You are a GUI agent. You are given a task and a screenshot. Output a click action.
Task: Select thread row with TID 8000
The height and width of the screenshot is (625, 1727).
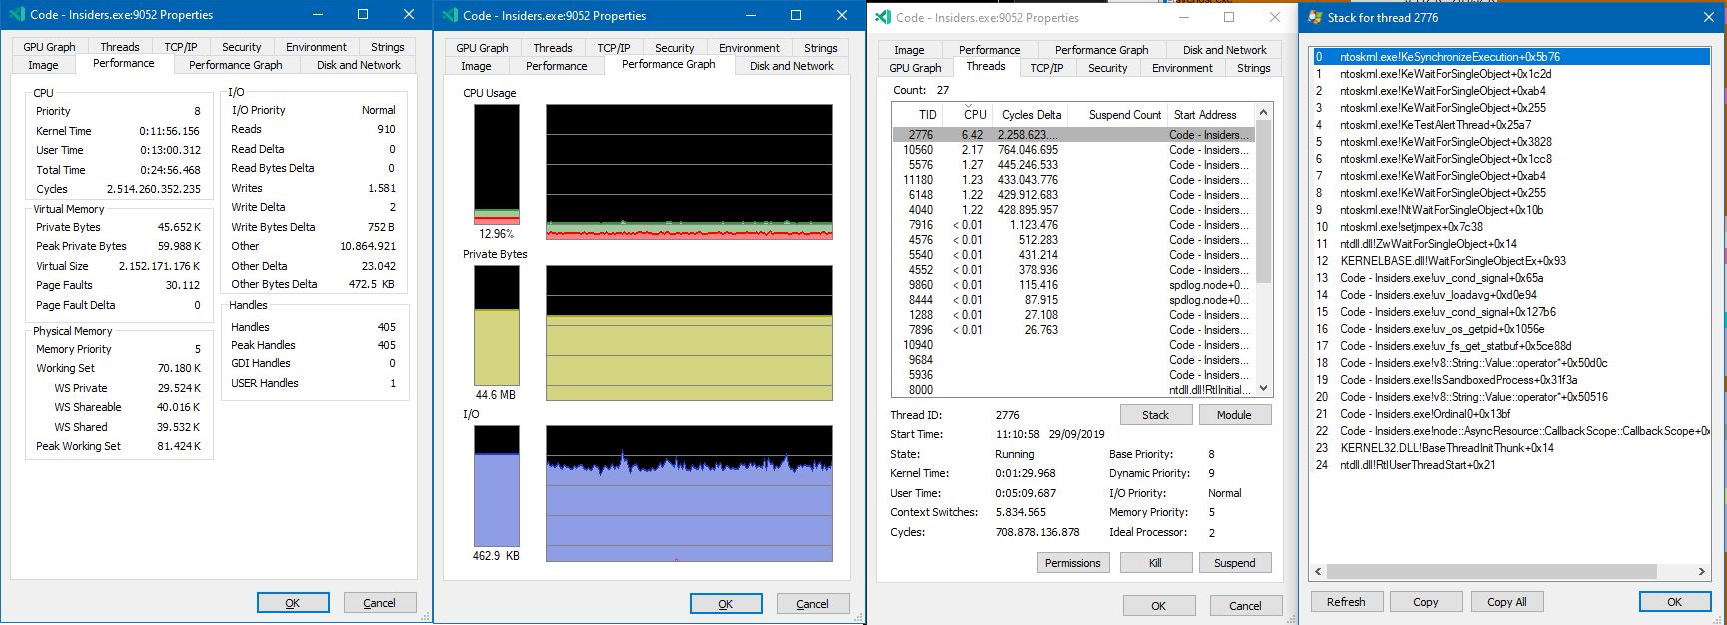[1073, 390]
